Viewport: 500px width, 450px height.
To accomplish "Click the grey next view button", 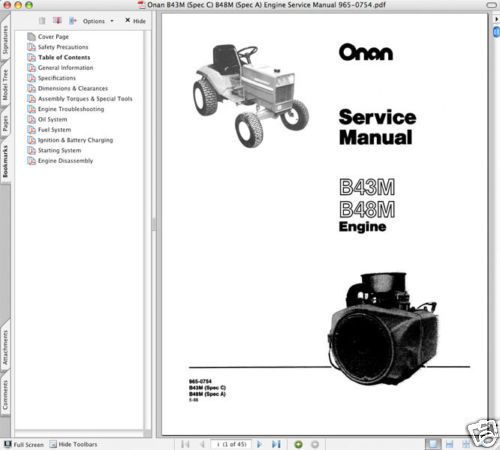I will coord(315,444).
